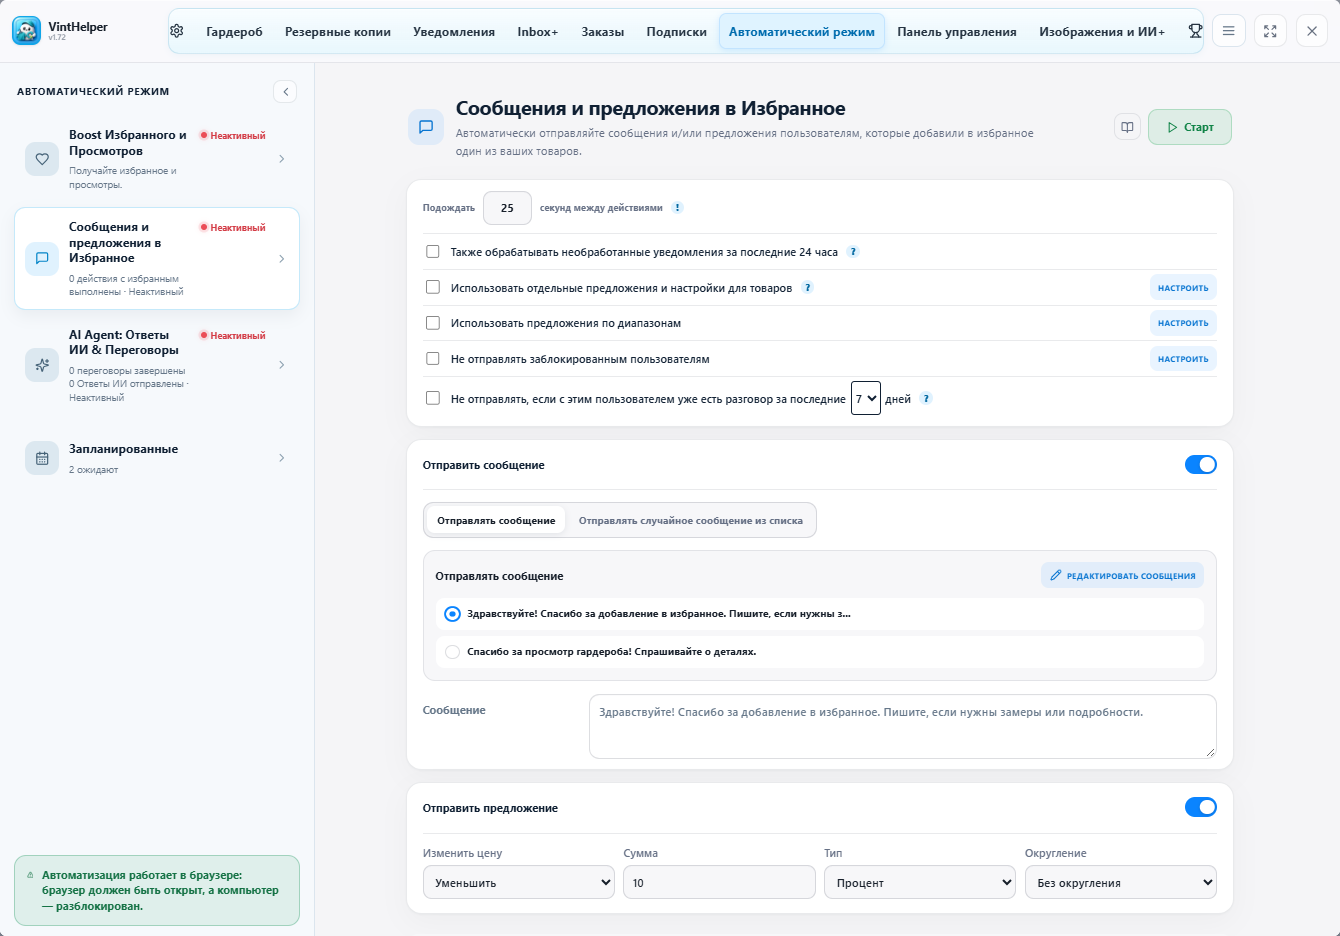Click chat bubble icon beside page heading
1340x936 pixels.
click(426, 127)
